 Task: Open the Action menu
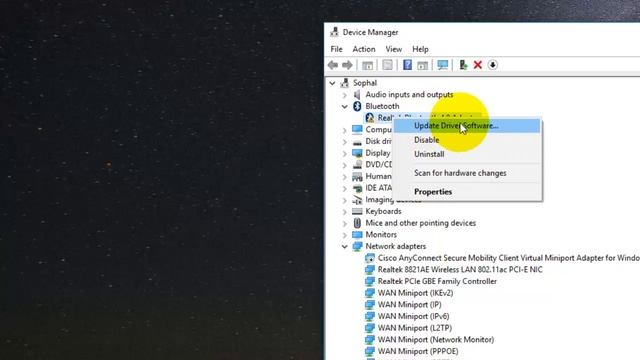pos(364,49)
